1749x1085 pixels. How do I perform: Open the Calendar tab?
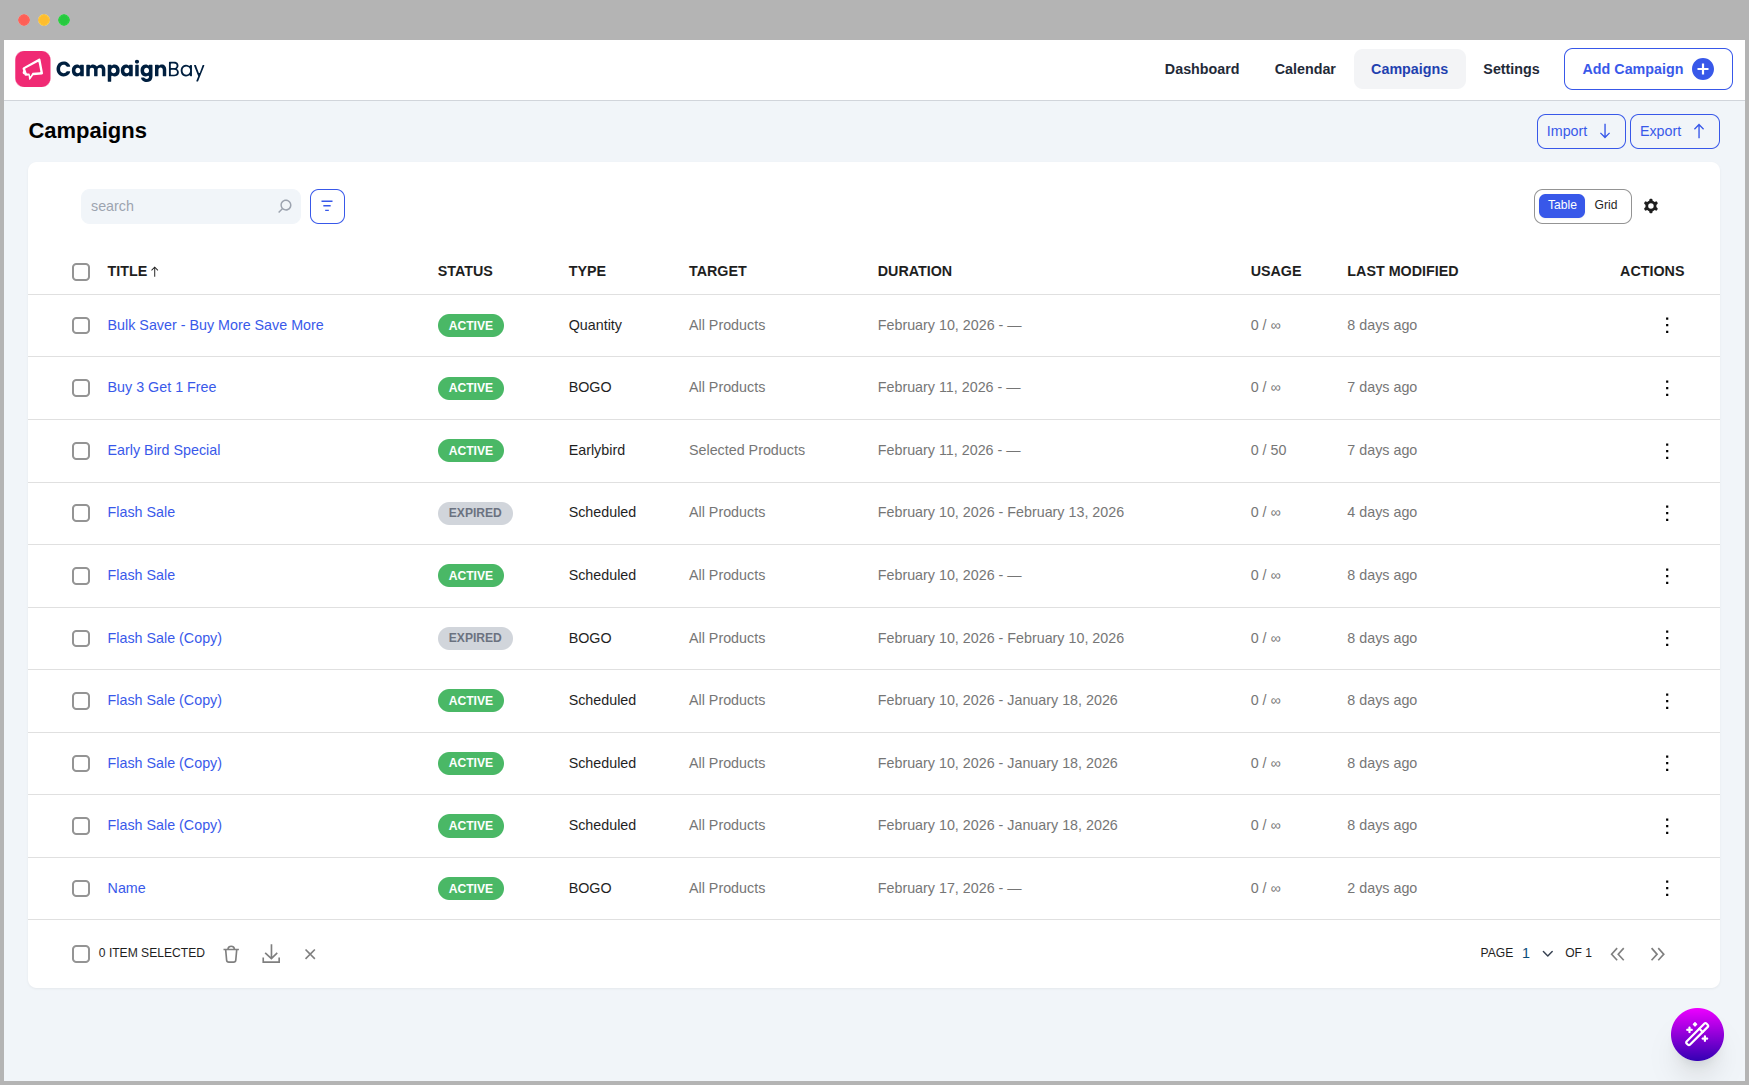pos(1304,69)
